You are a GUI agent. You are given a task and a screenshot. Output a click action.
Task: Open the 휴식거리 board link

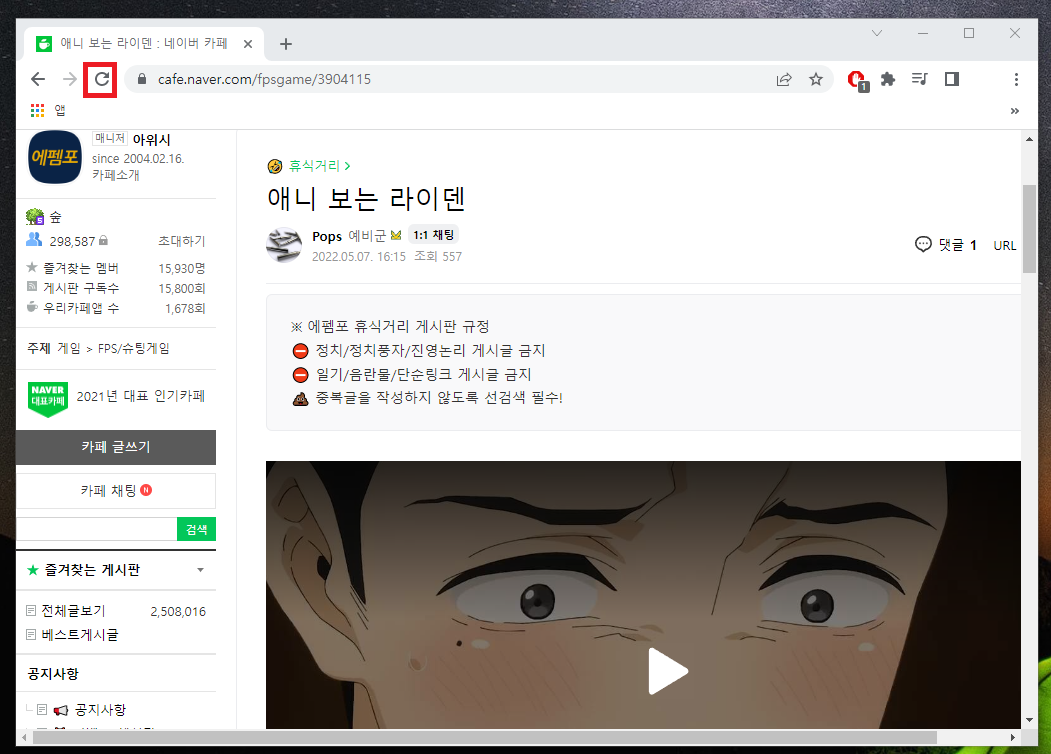[x=314, y=166]
